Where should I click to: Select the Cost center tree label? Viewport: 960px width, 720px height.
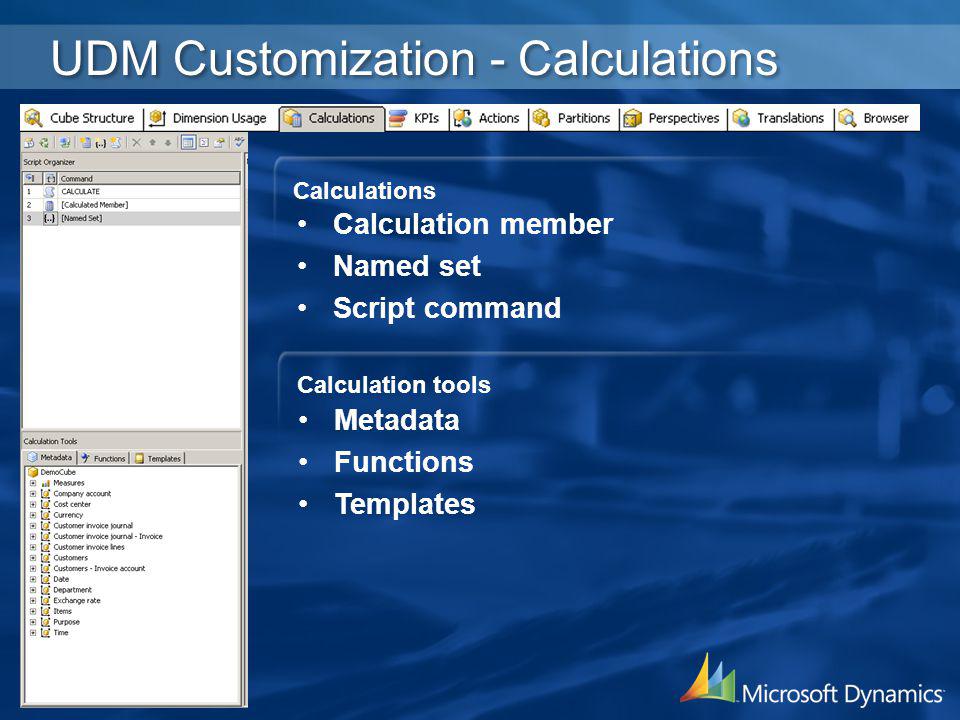pos(72,504)
